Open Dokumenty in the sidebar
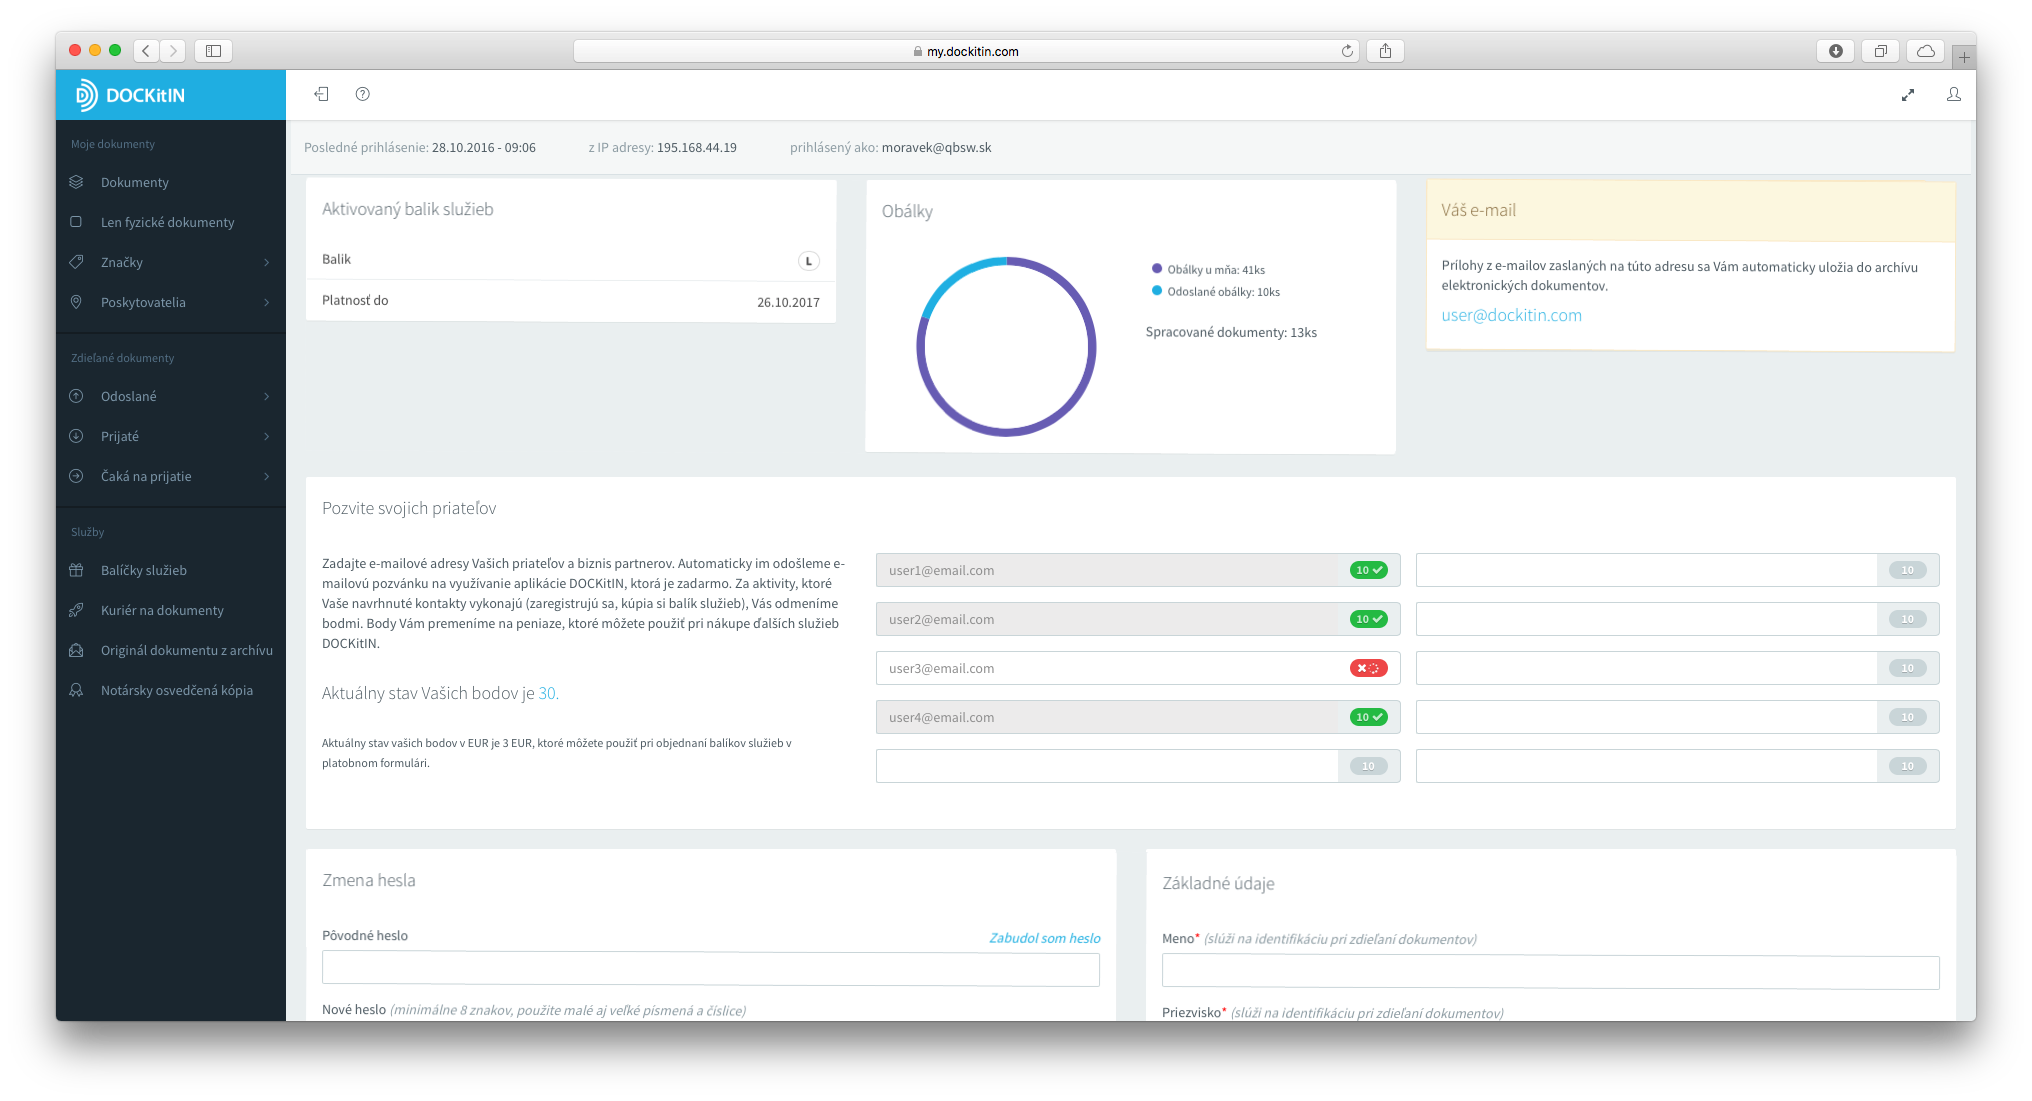The height and width of the screenshot is (1101, 2032). (x=135, y=182)
